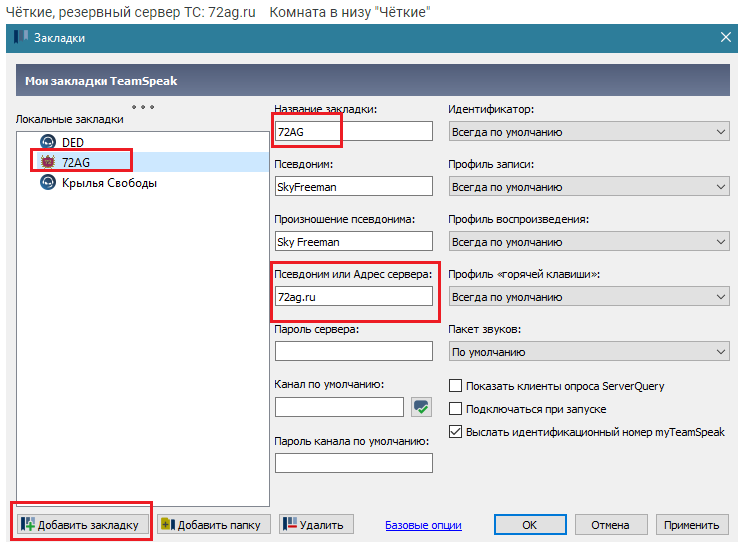Click the Локальные закладки label
This screenshot has width=745, height=544.
(x=69, y=119)
